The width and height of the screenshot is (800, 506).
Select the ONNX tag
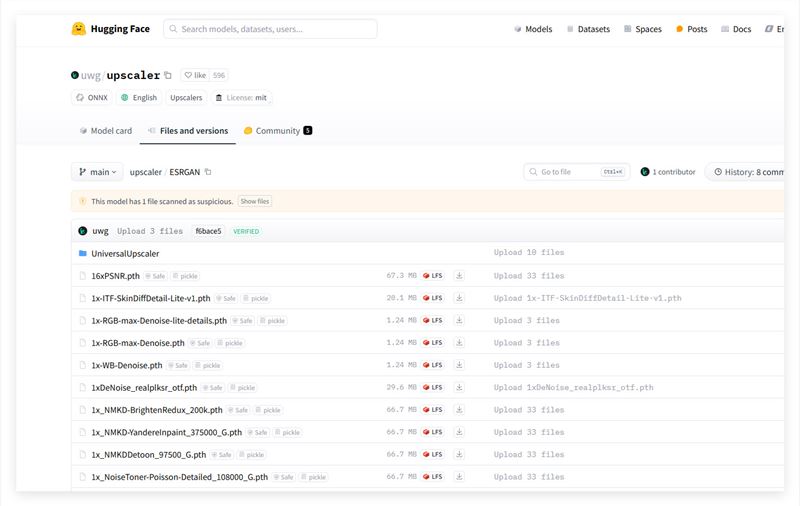coord(92,97)
